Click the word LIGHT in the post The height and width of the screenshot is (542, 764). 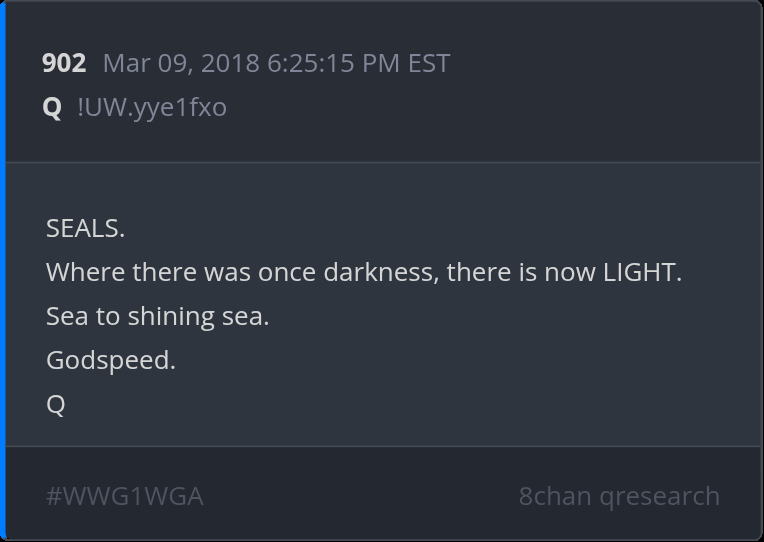[640, 272]
